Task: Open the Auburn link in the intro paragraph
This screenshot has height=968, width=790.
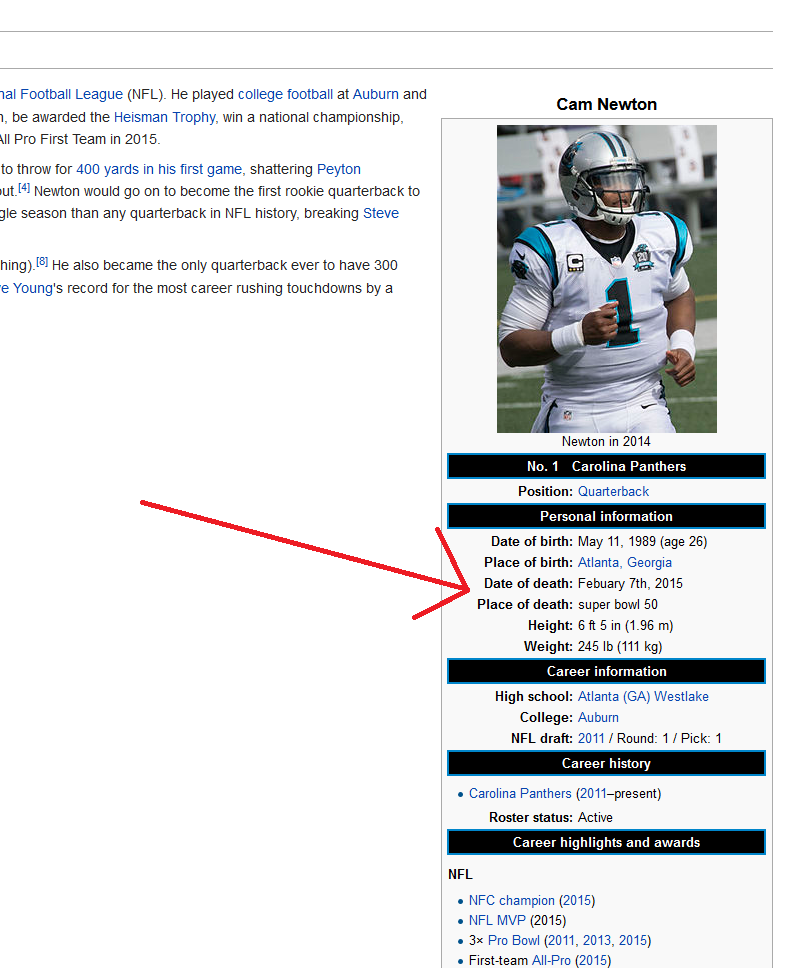Action: (375, 94)
